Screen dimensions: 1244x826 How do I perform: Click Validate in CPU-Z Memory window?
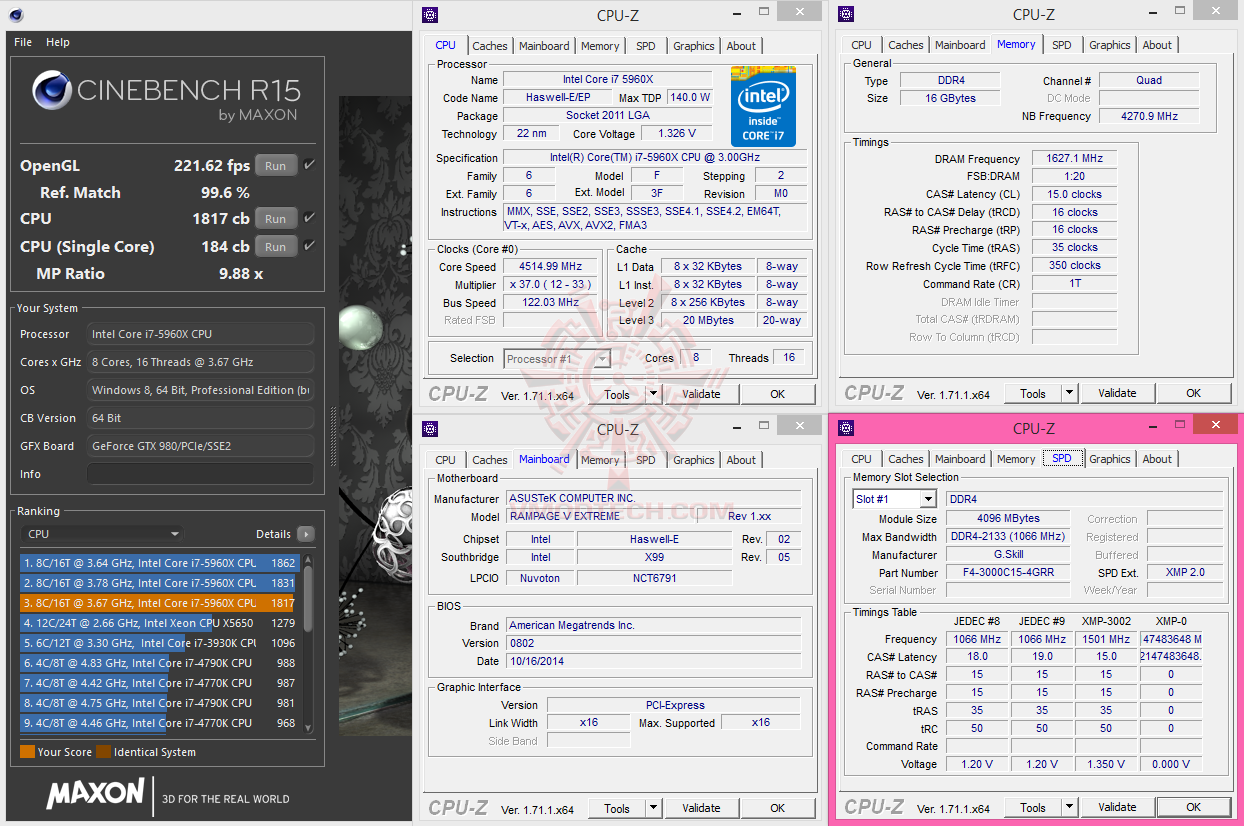1117,393
